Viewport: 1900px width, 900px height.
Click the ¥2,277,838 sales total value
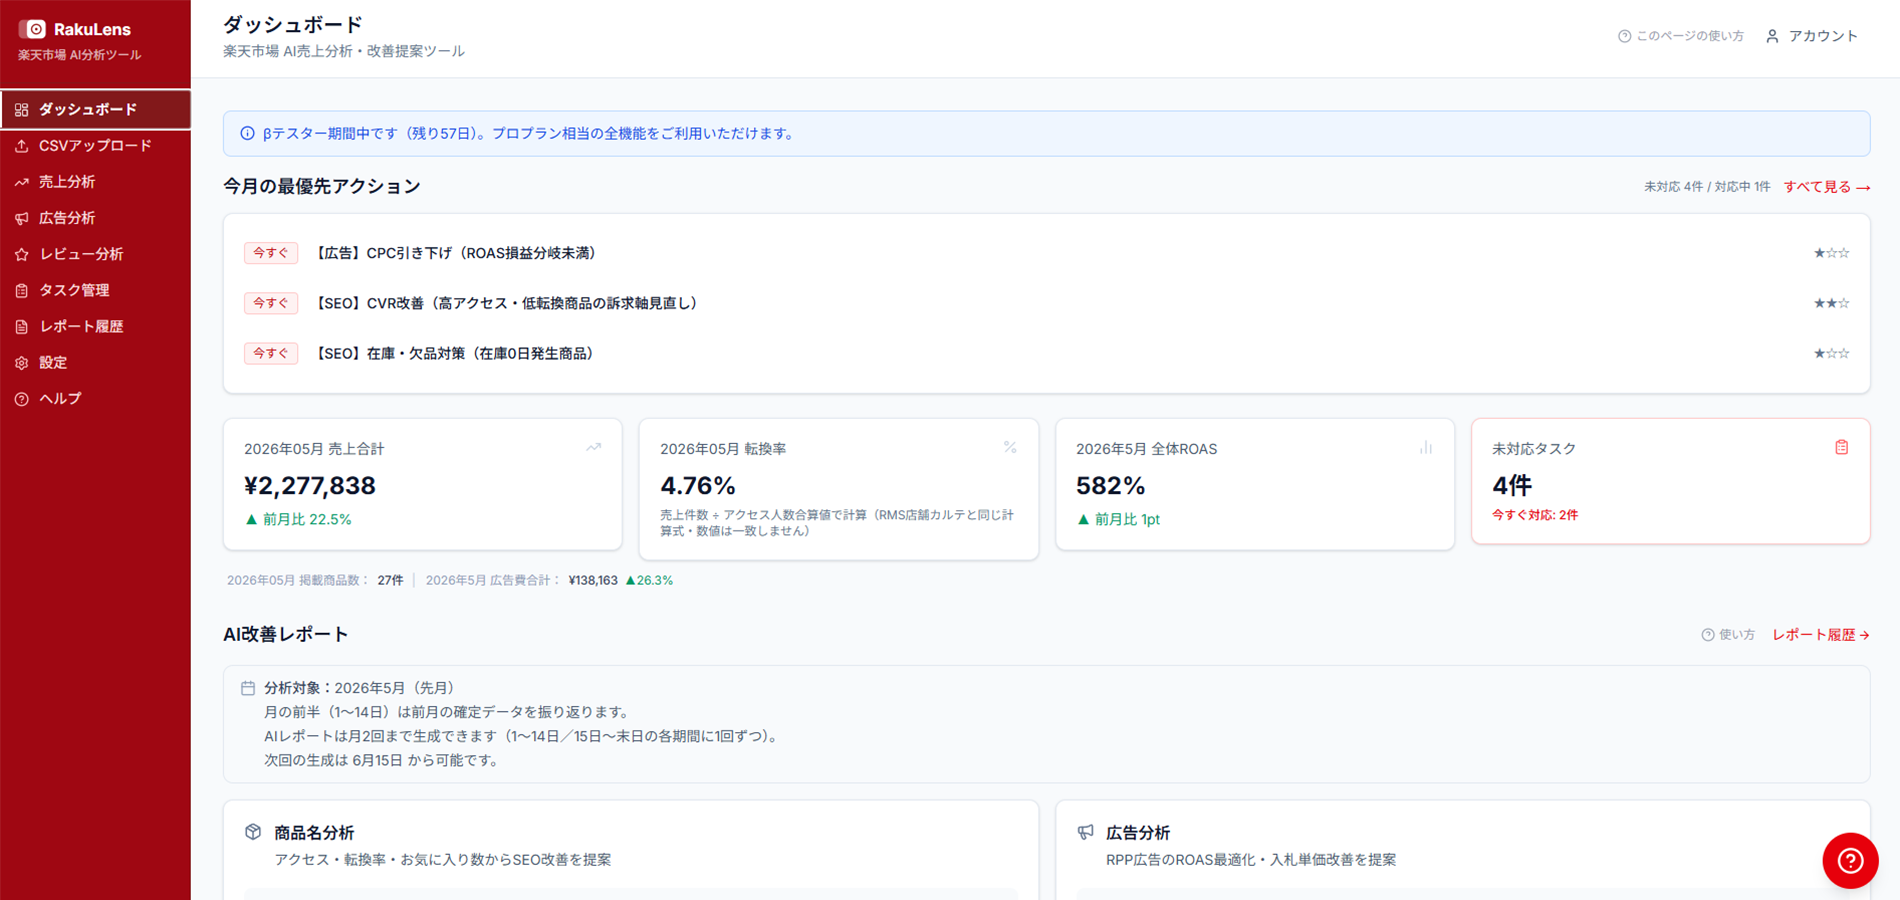(310, 486)
